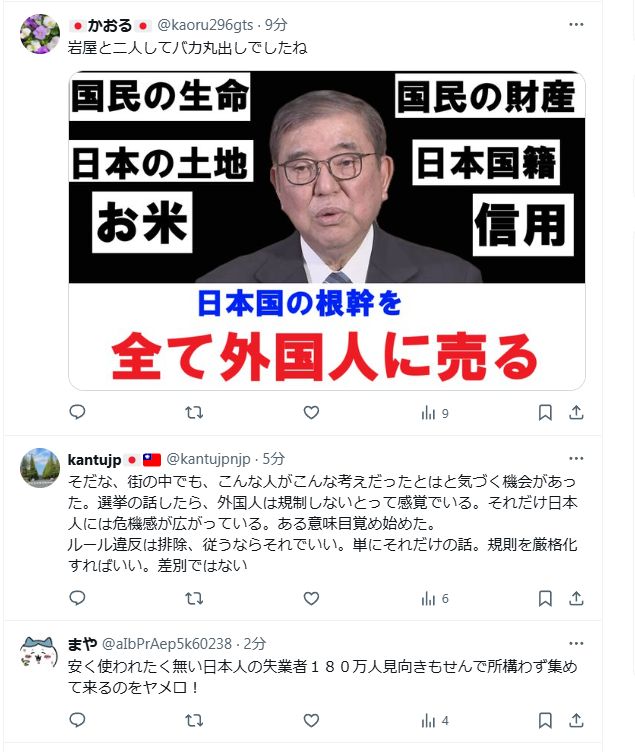Open more options for kantujp's tweet
The image size is (635, 752).
coord(576,458)
